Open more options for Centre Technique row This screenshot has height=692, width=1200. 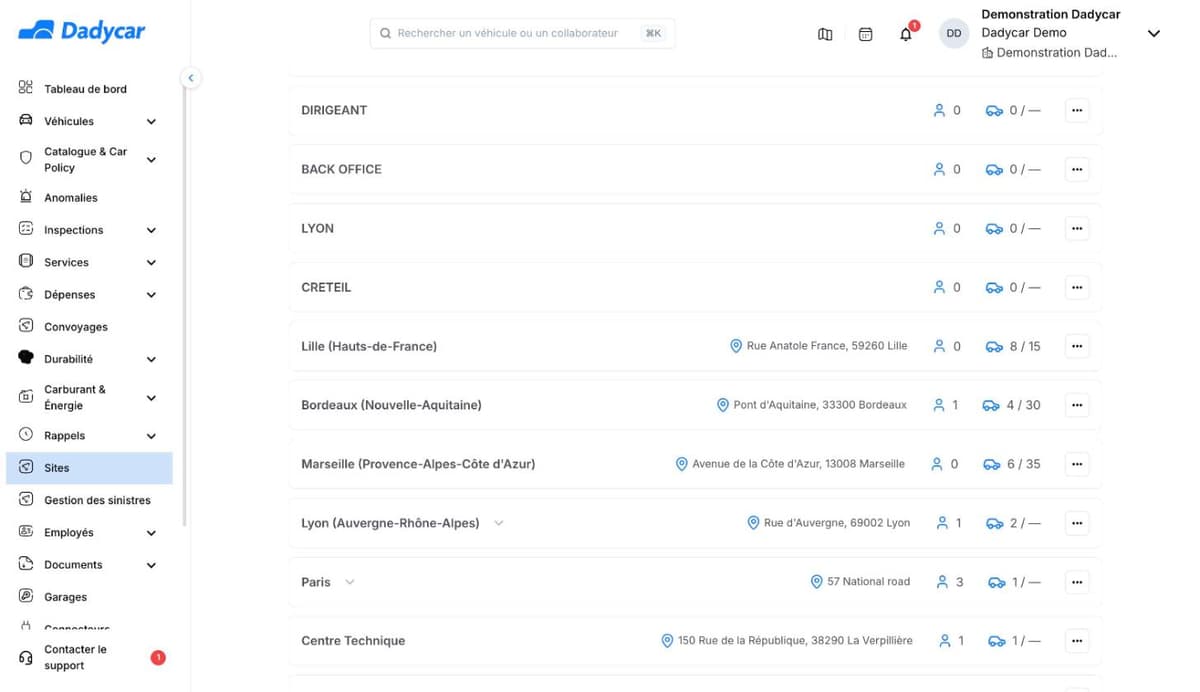click(x=1077, y=641)
